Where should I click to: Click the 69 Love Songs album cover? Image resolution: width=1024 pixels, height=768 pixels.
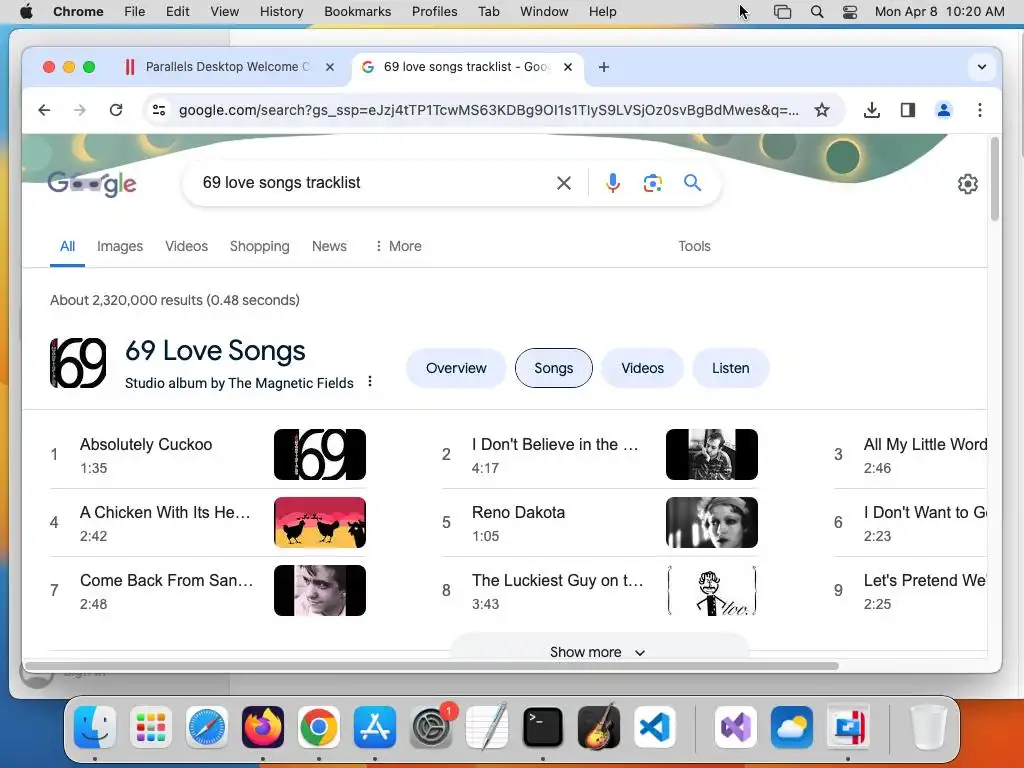(78, 363)
